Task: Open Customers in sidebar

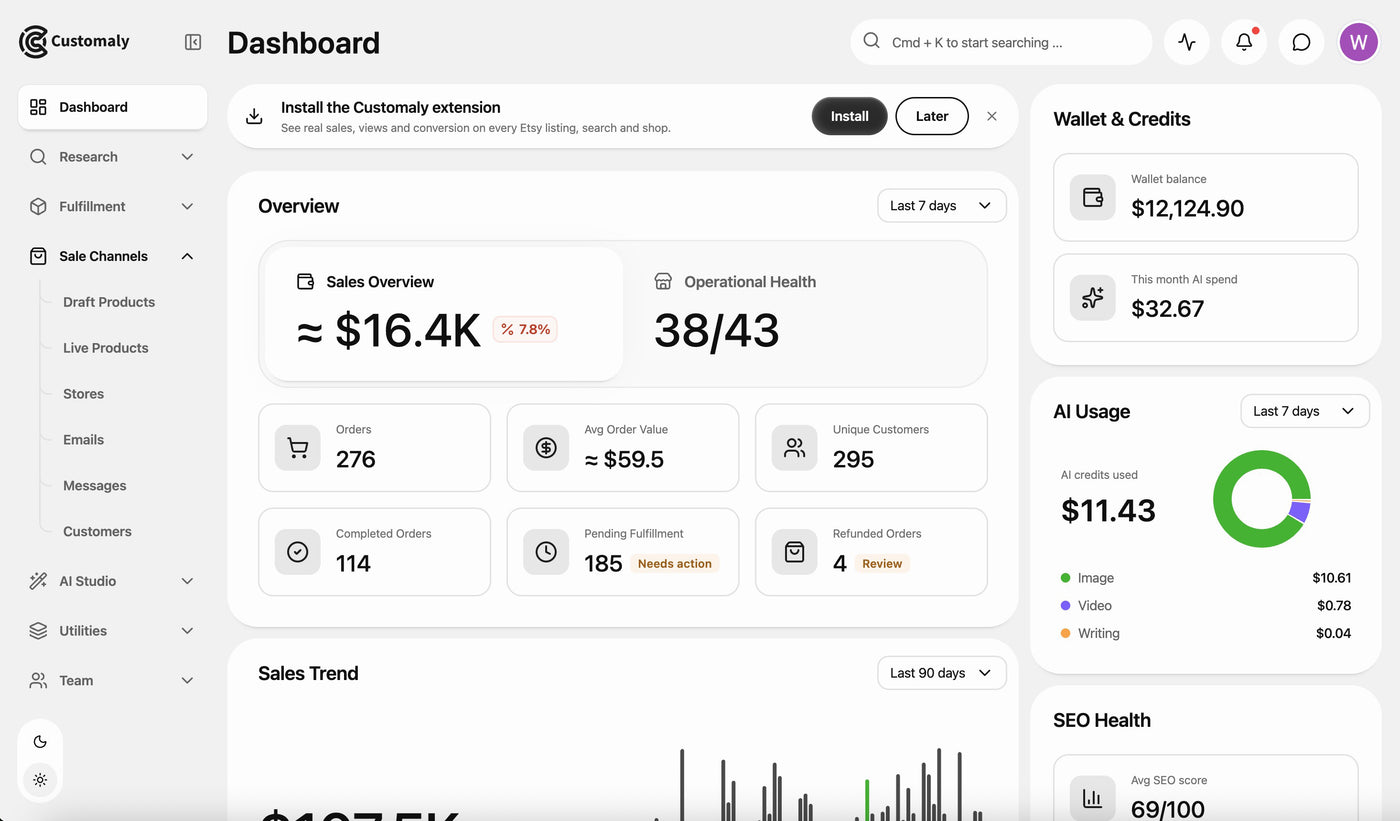Action: [x=98, y=532]
